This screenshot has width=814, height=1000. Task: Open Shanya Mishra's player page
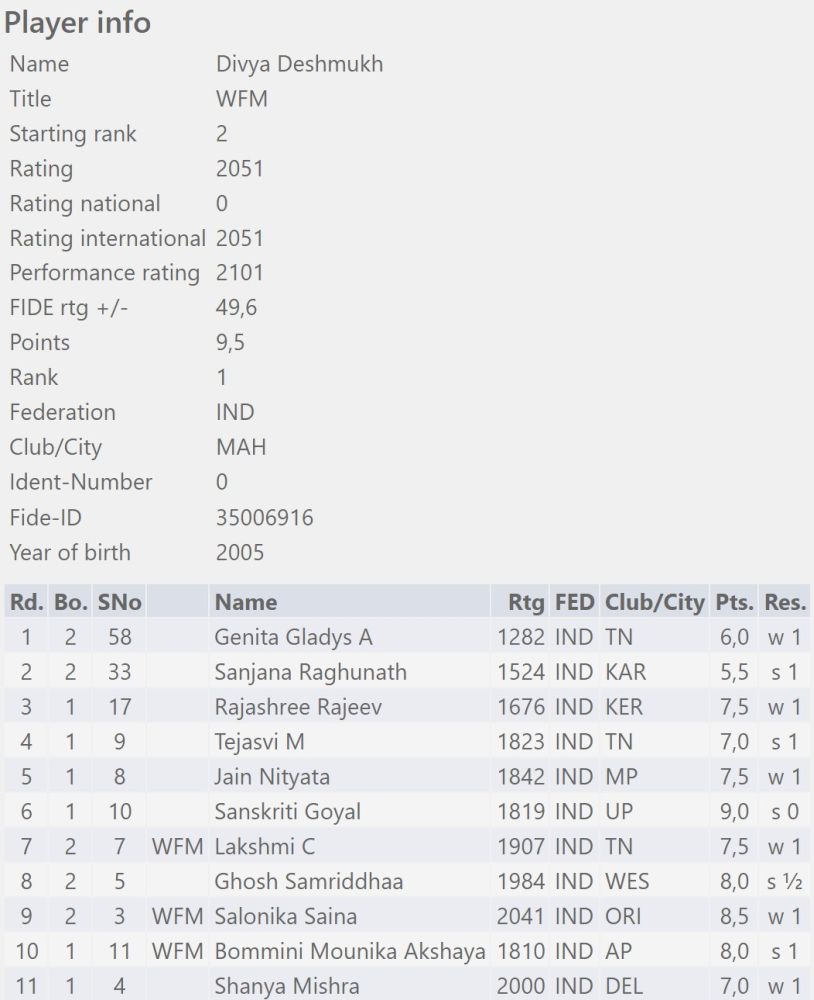coord(286,986)
